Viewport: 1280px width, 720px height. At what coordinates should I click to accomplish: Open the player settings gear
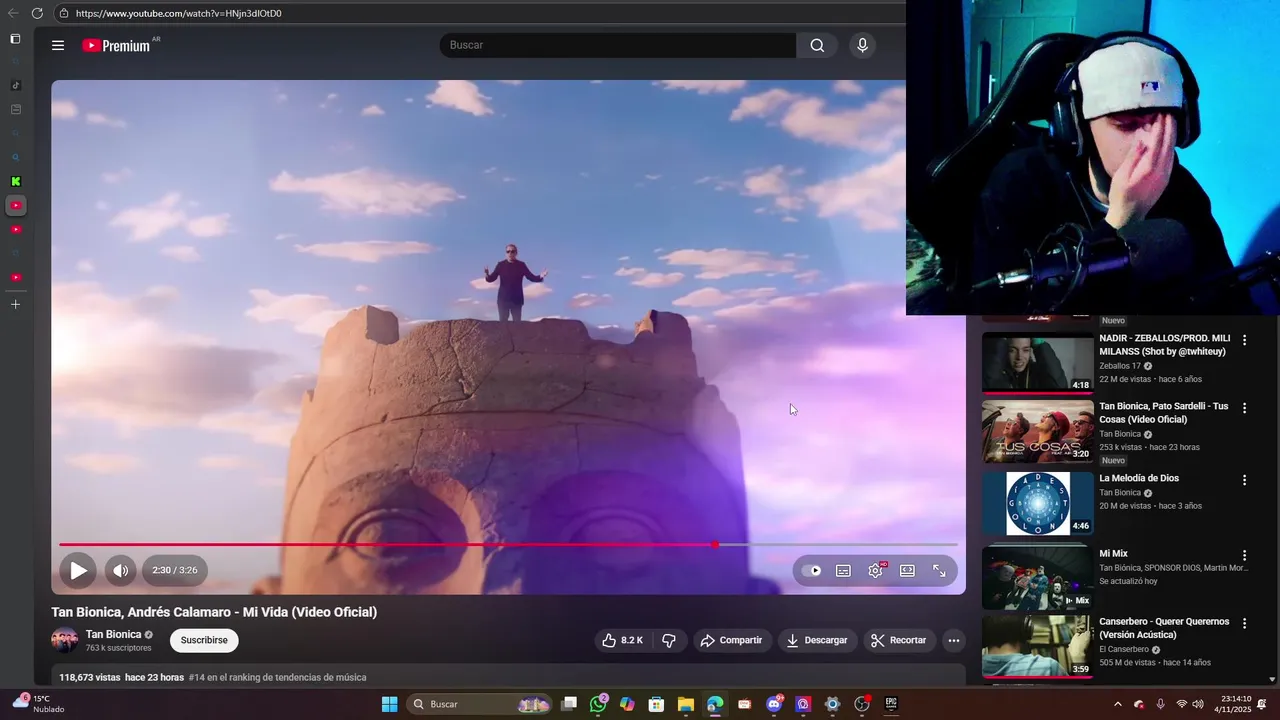(x=875, y=571)
